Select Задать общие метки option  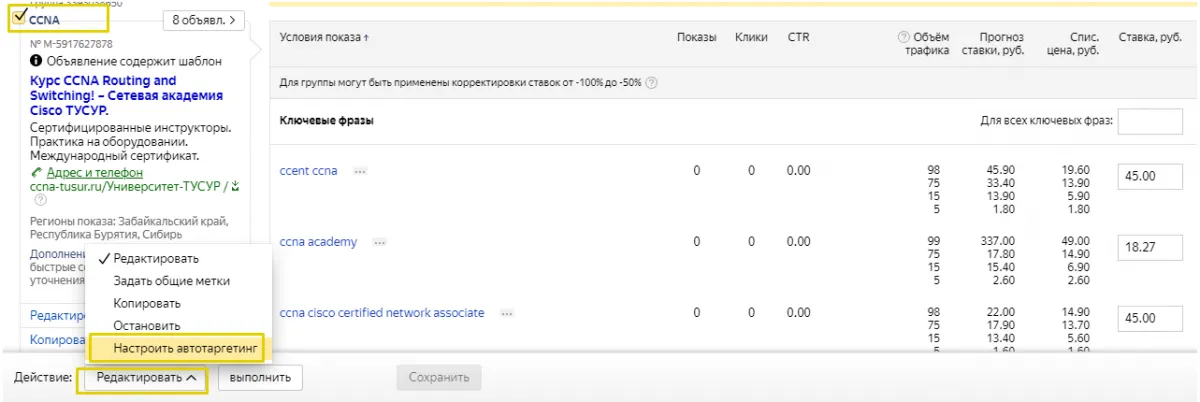tap(171, 281)
